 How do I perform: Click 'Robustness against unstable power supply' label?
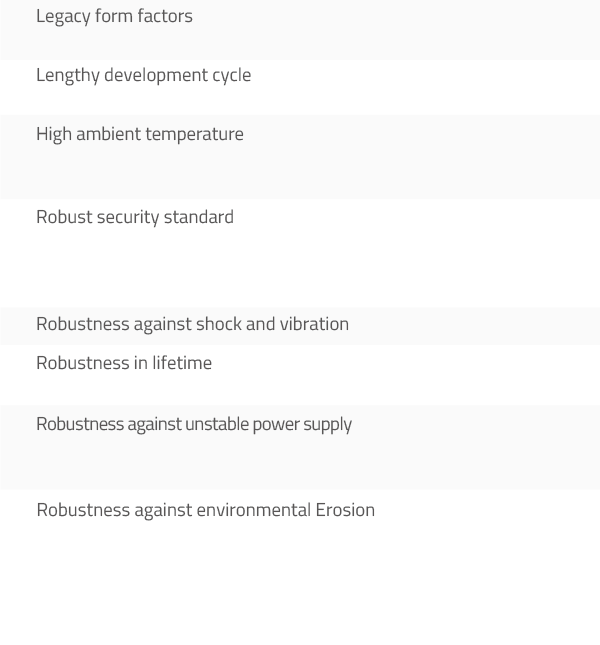(x=194, y=425)
